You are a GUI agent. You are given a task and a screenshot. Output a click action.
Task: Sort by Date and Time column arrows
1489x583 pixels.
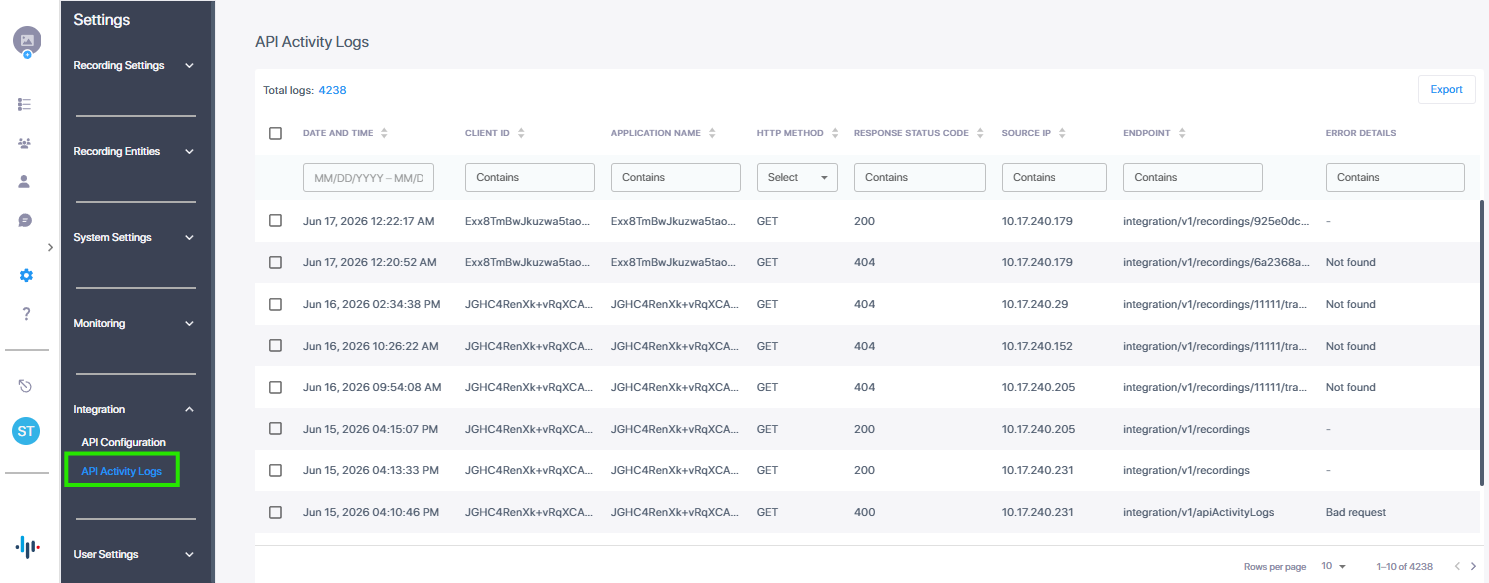point(384,133)
